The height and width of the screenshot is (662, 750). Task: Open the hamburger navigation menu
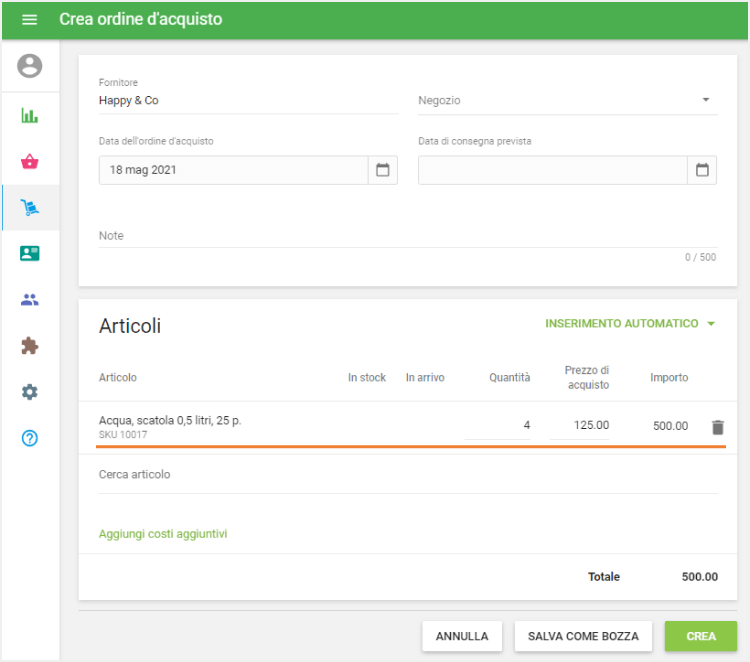tap(29, 20)
